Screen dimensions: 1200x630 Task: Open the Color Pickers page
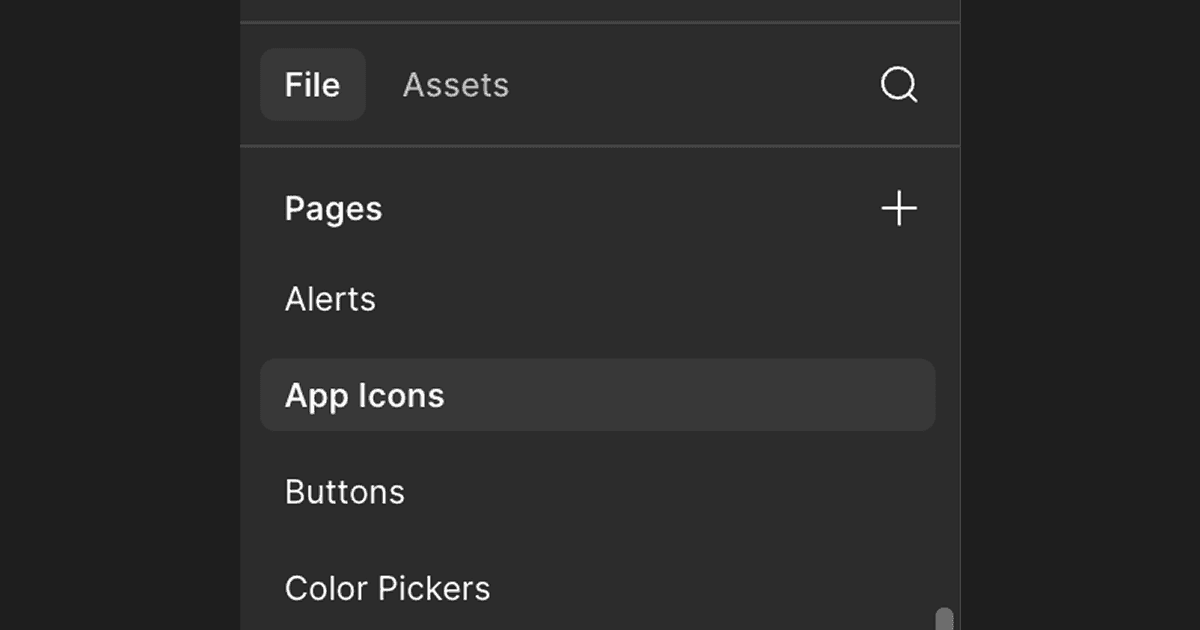point(387,588)
